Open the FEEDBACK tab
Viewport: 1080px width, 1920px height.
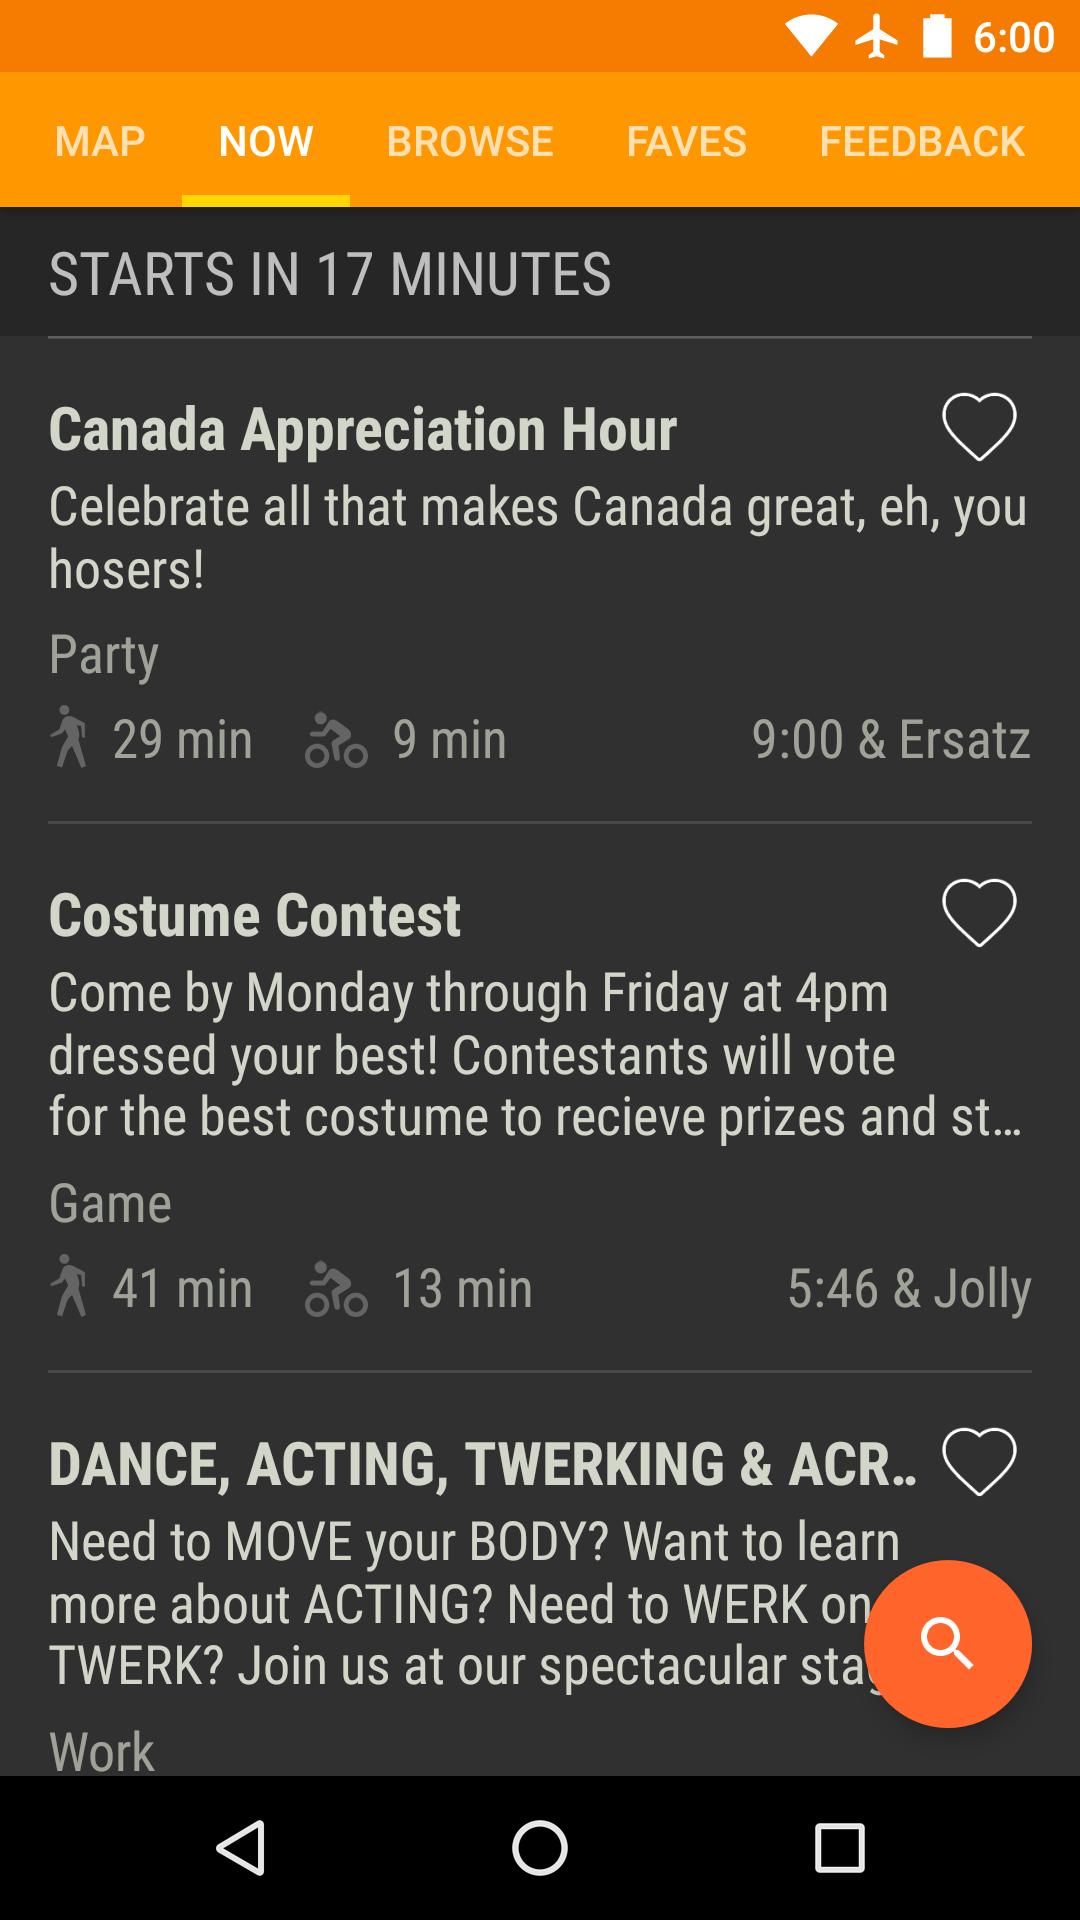[922, 141]
